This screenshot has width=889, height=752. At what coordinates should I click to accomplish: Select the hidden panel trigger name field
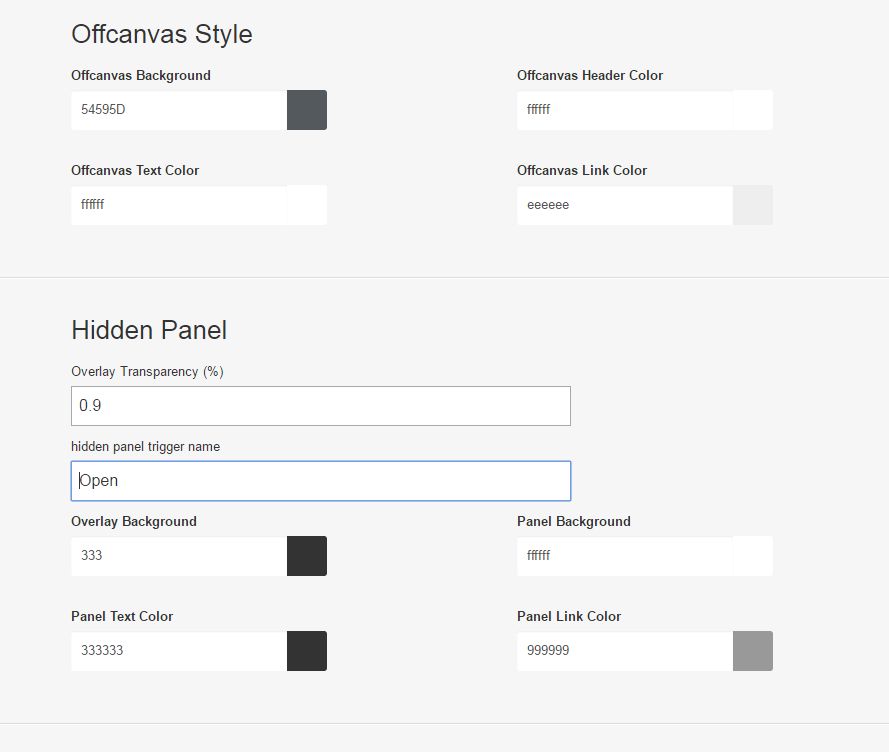click(x=321, y=481)
